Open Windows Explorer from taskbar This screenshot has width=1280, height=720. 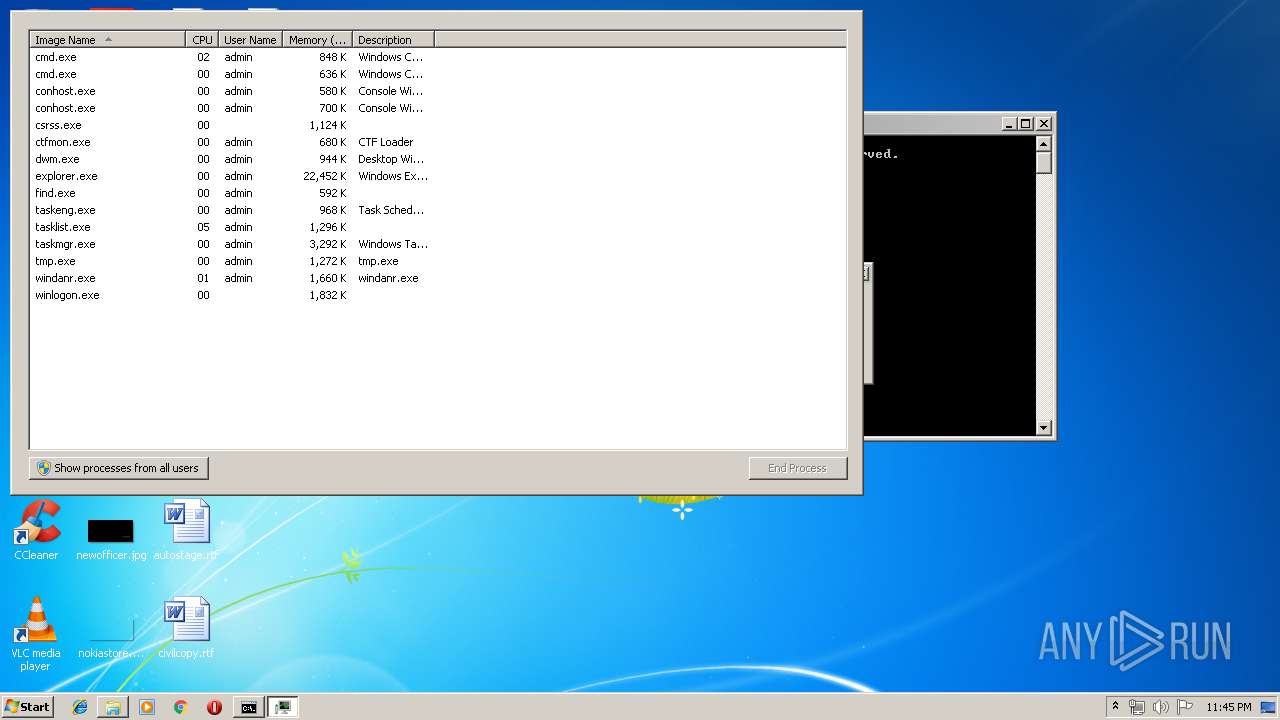click(113, 707)
